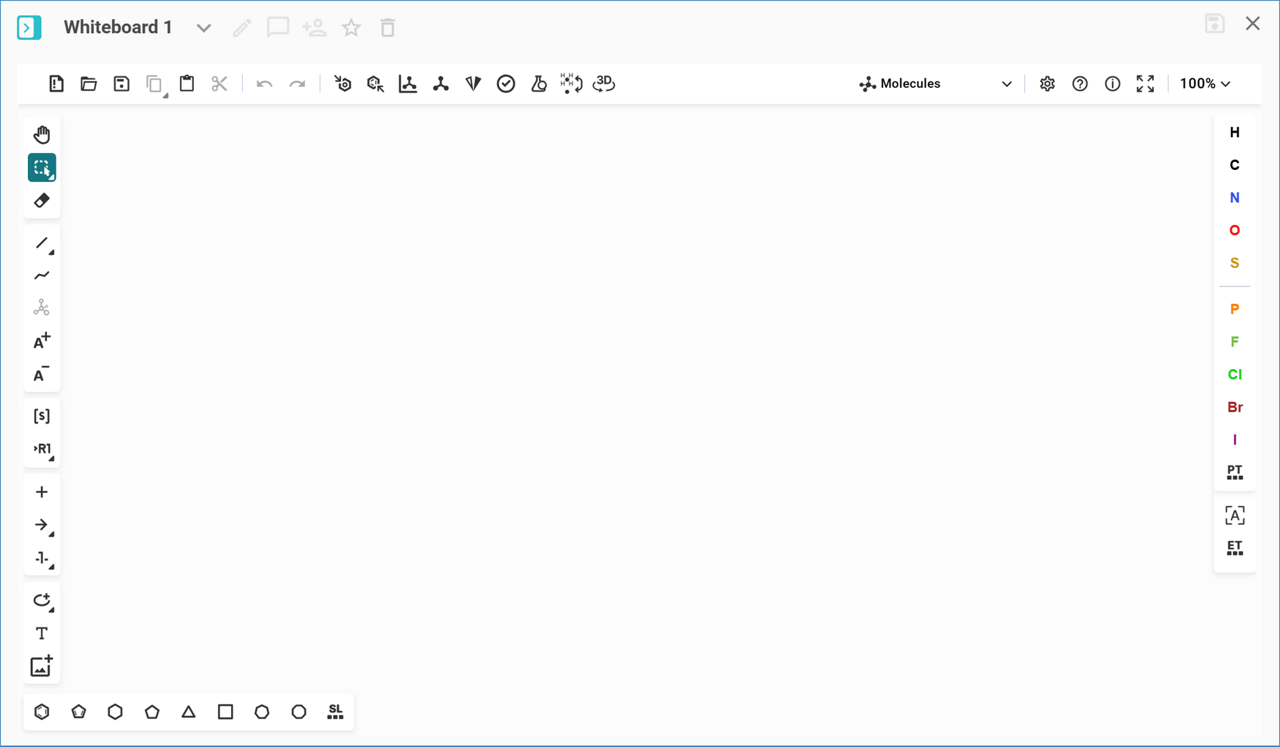
Task: Select the Eraser tool
Action: coord(41,201)
